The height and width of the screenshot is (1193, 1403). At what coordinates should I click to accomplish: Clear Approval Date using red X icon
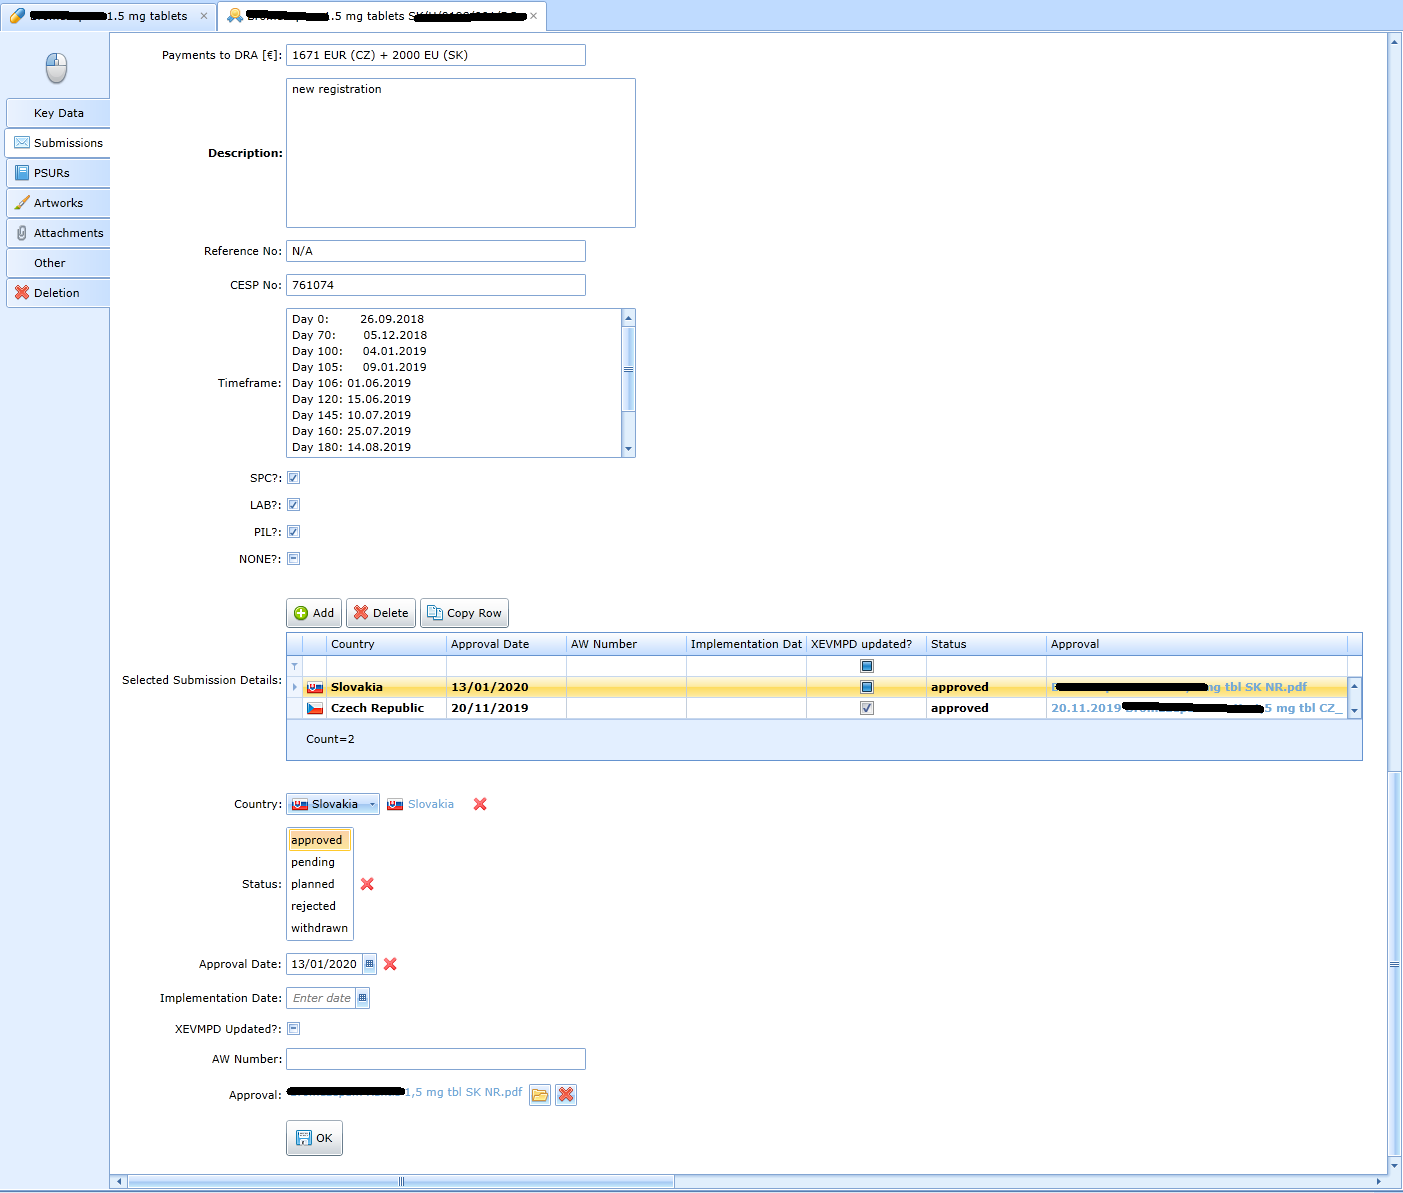coord(390,964)
